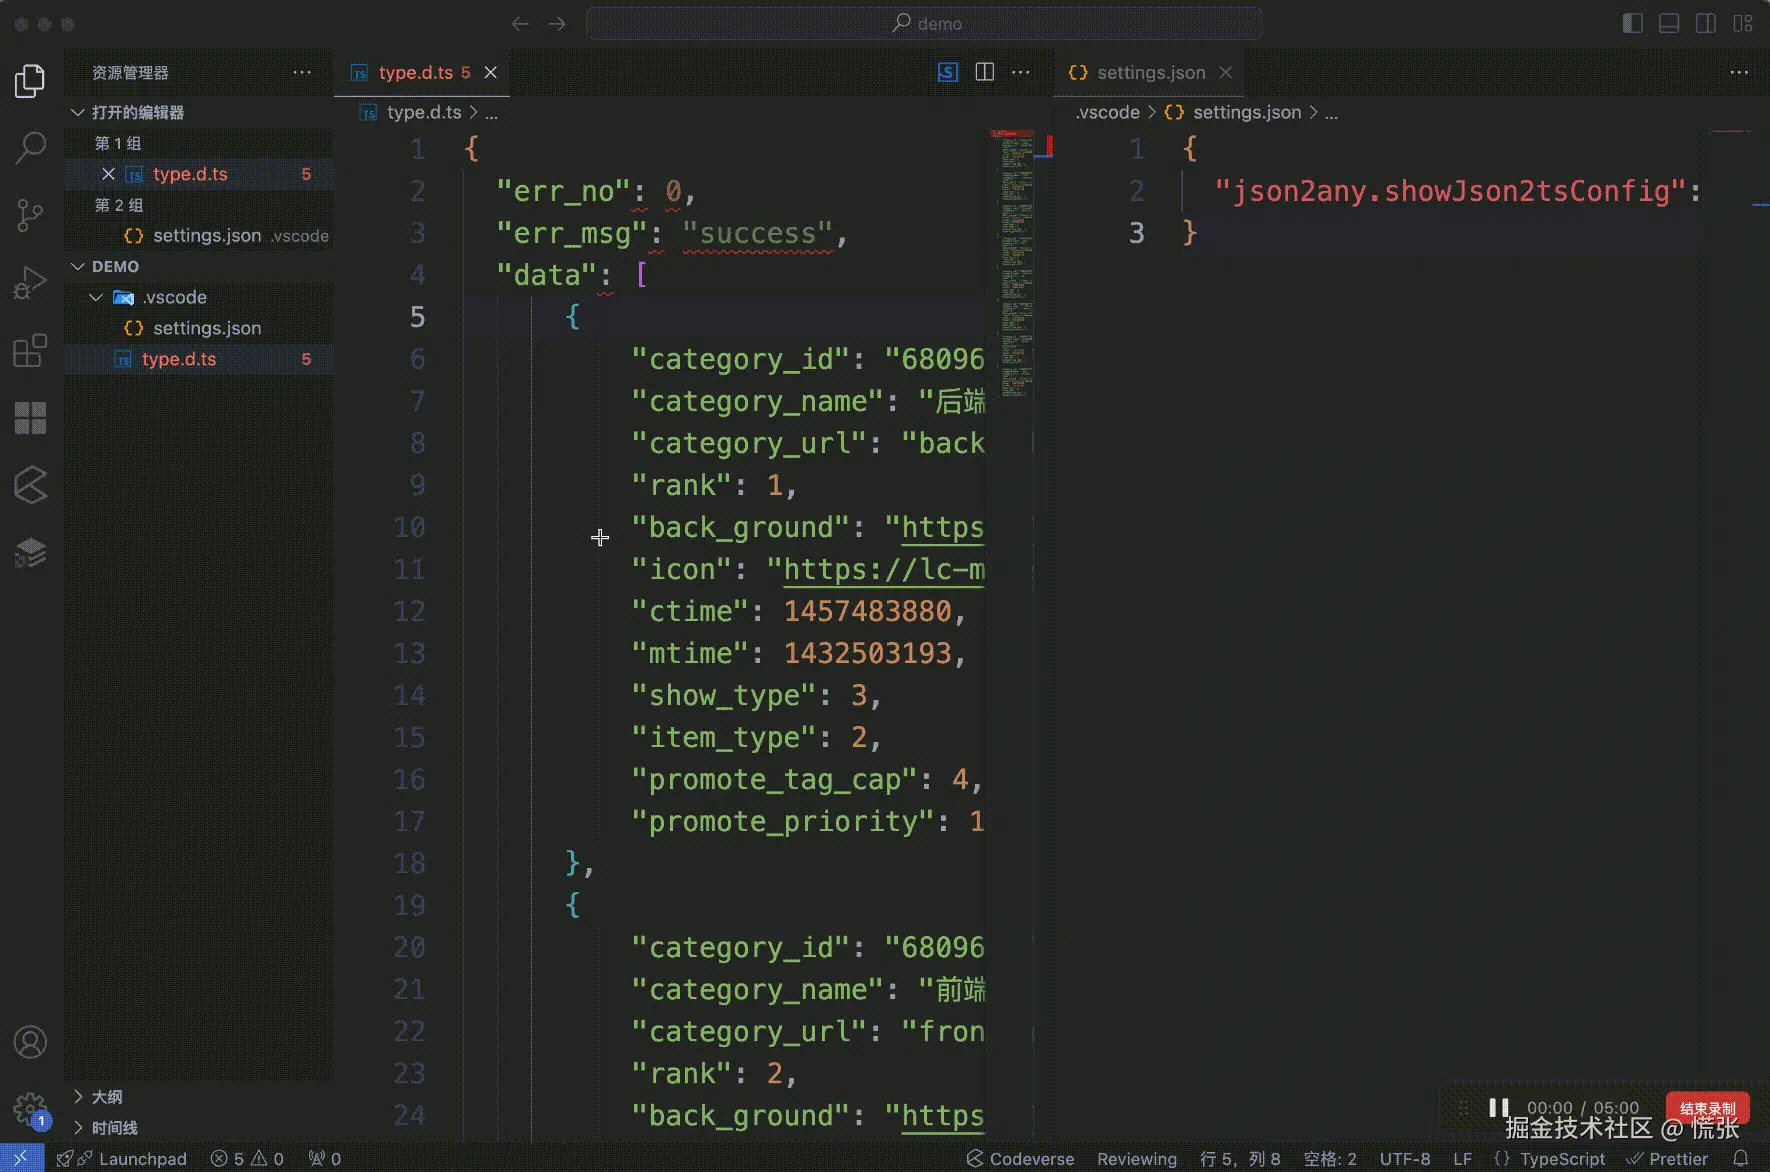Open breadcrumb dropdown after settings.json
The width and height of the screenshot is (1770, 1172).
pos(1331,113)
